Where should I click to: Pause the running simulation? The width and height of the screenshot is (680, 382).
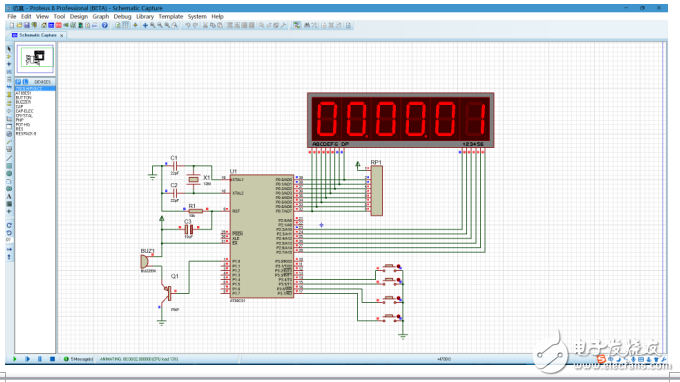click(39, 359)
